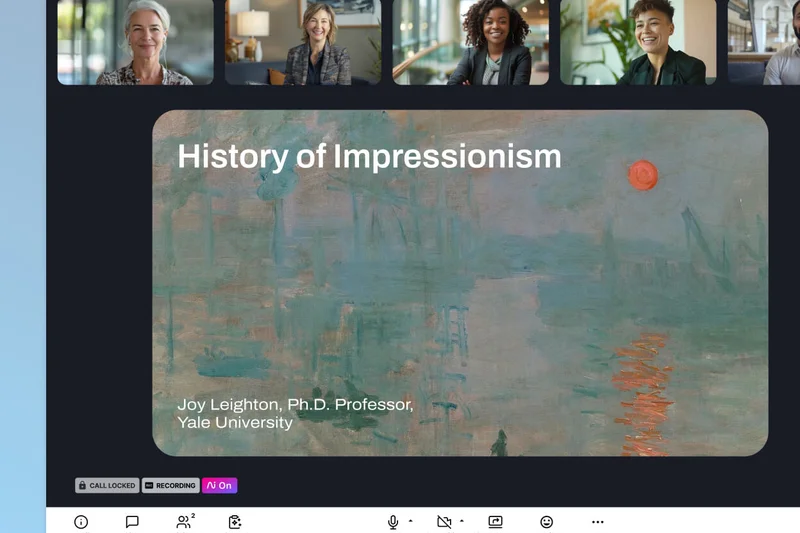Select the curly-haired woman's video tile
Viewport: 800px width, 533px height.
[x=470, y=42]
